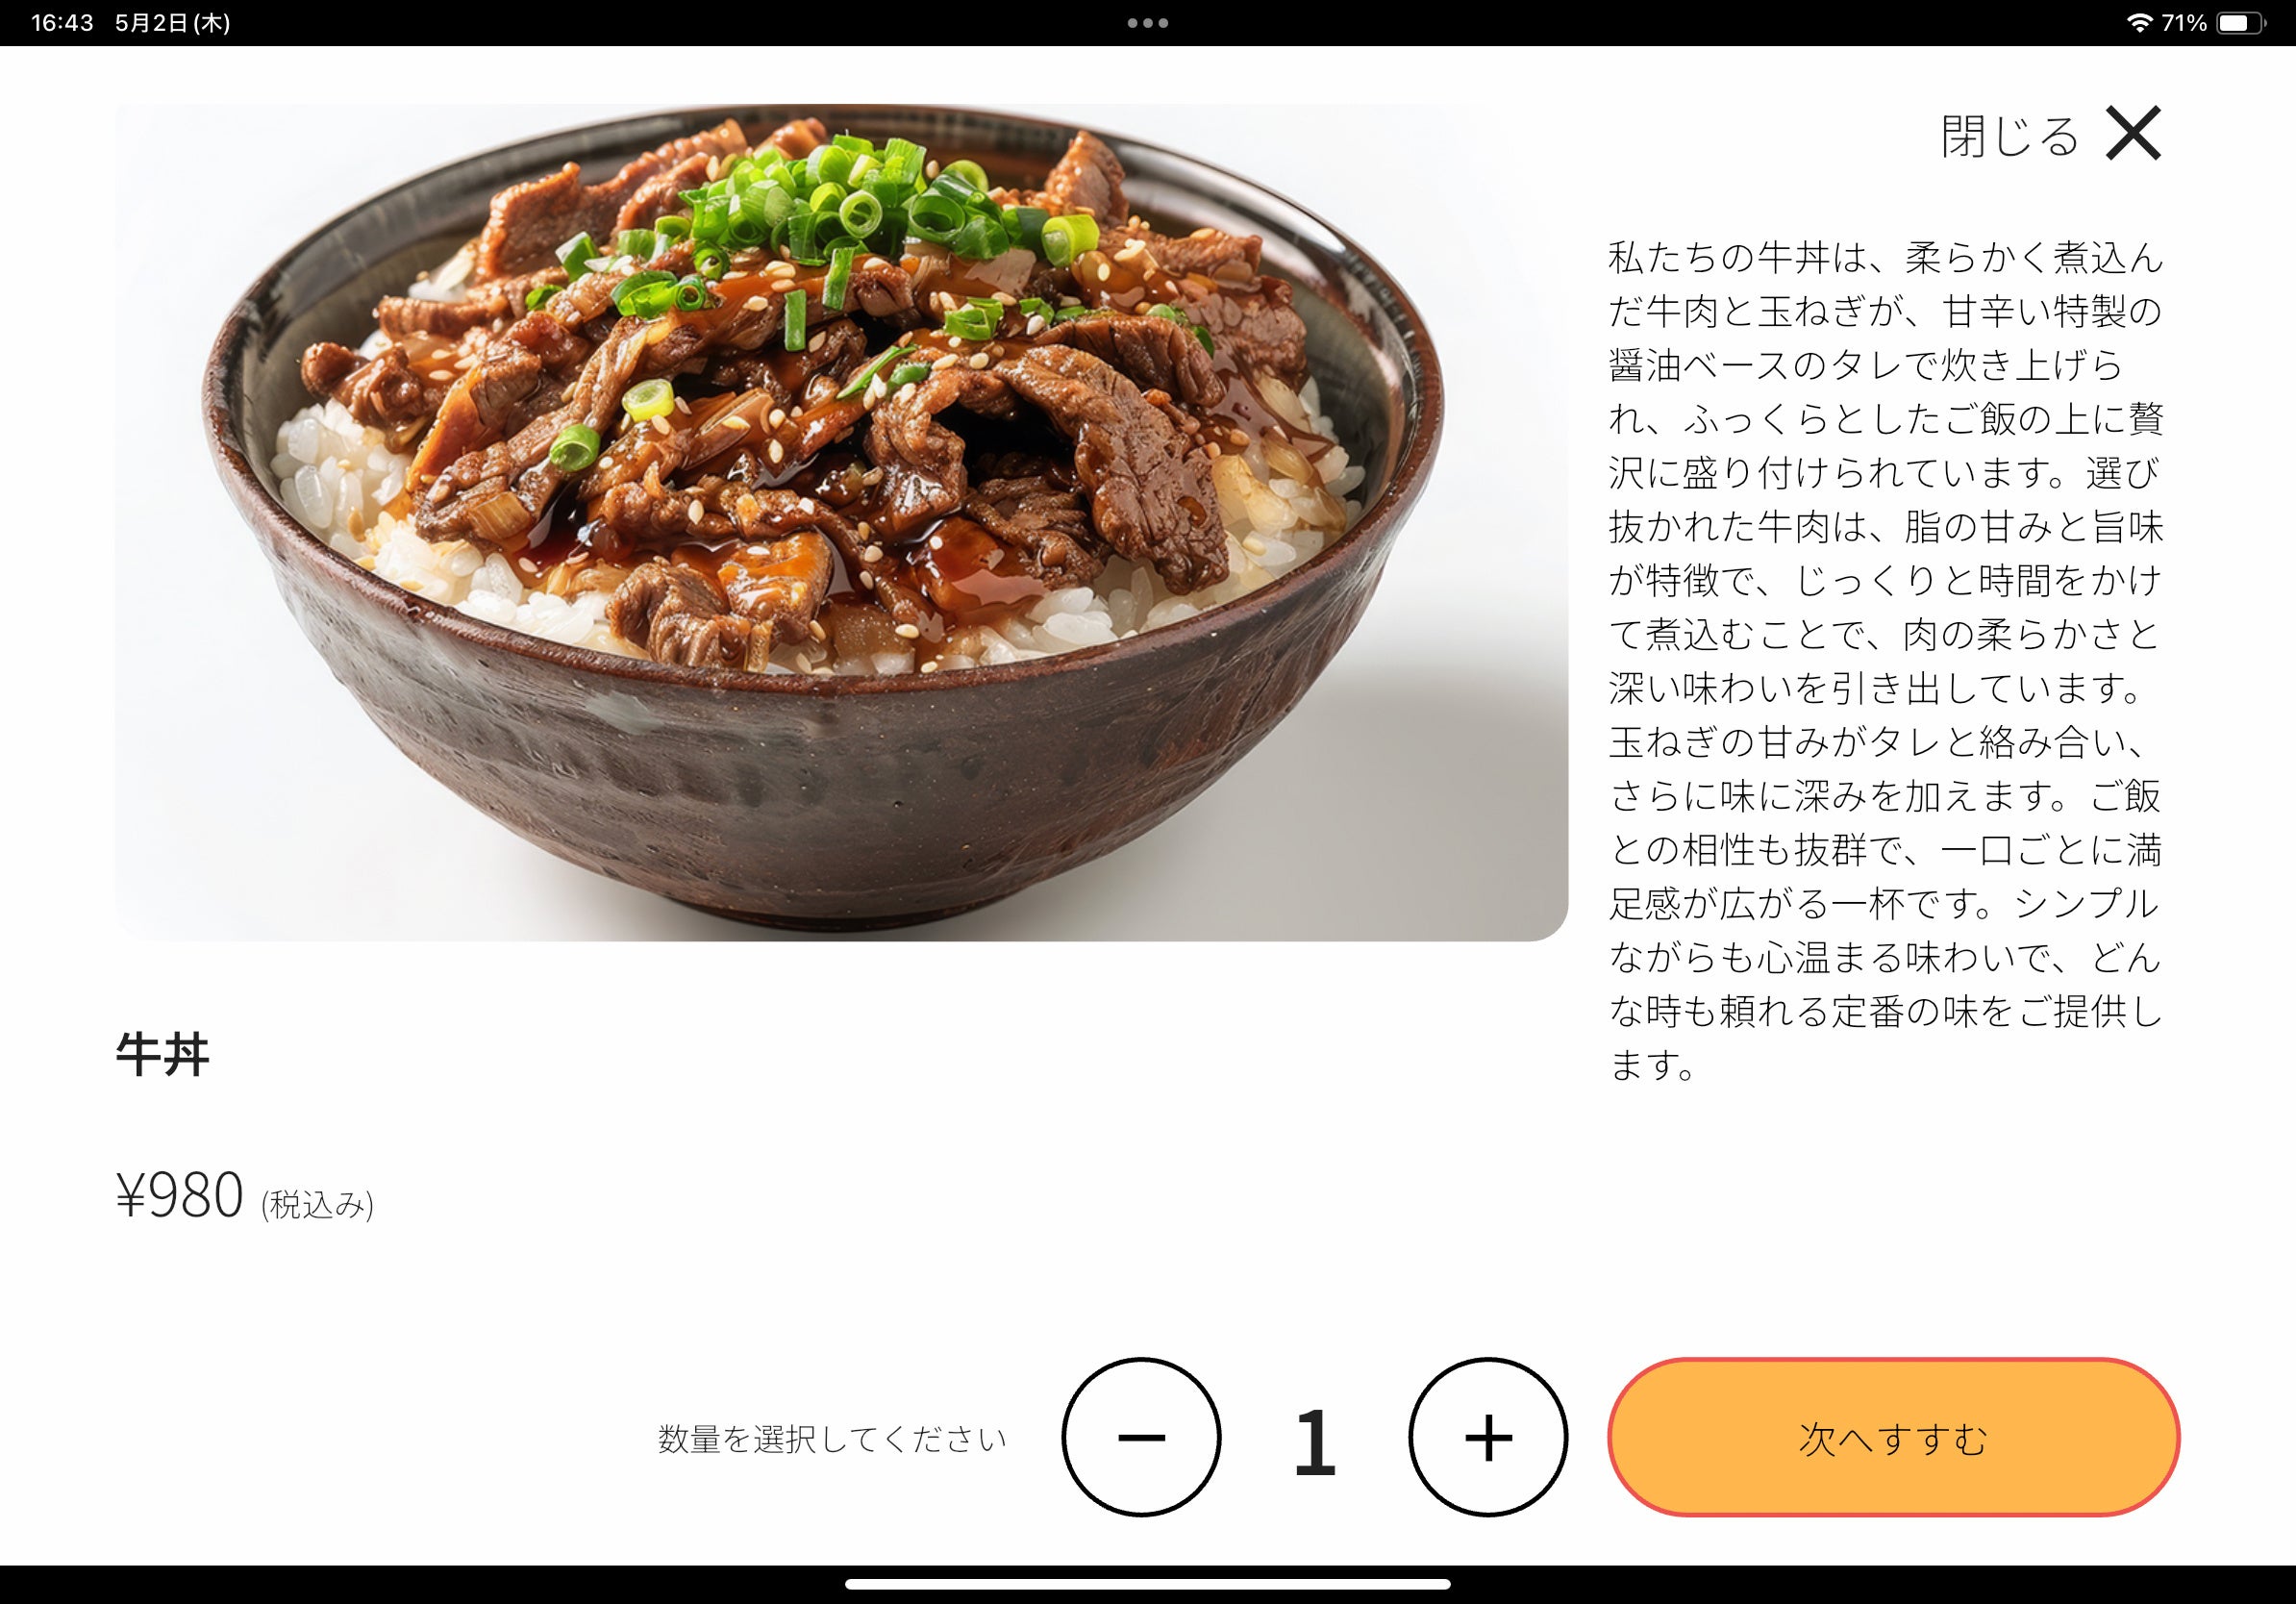Decrease quantity with the minus button
This screenshot has width=2296, height=1604.
tap(1141, 1437)
